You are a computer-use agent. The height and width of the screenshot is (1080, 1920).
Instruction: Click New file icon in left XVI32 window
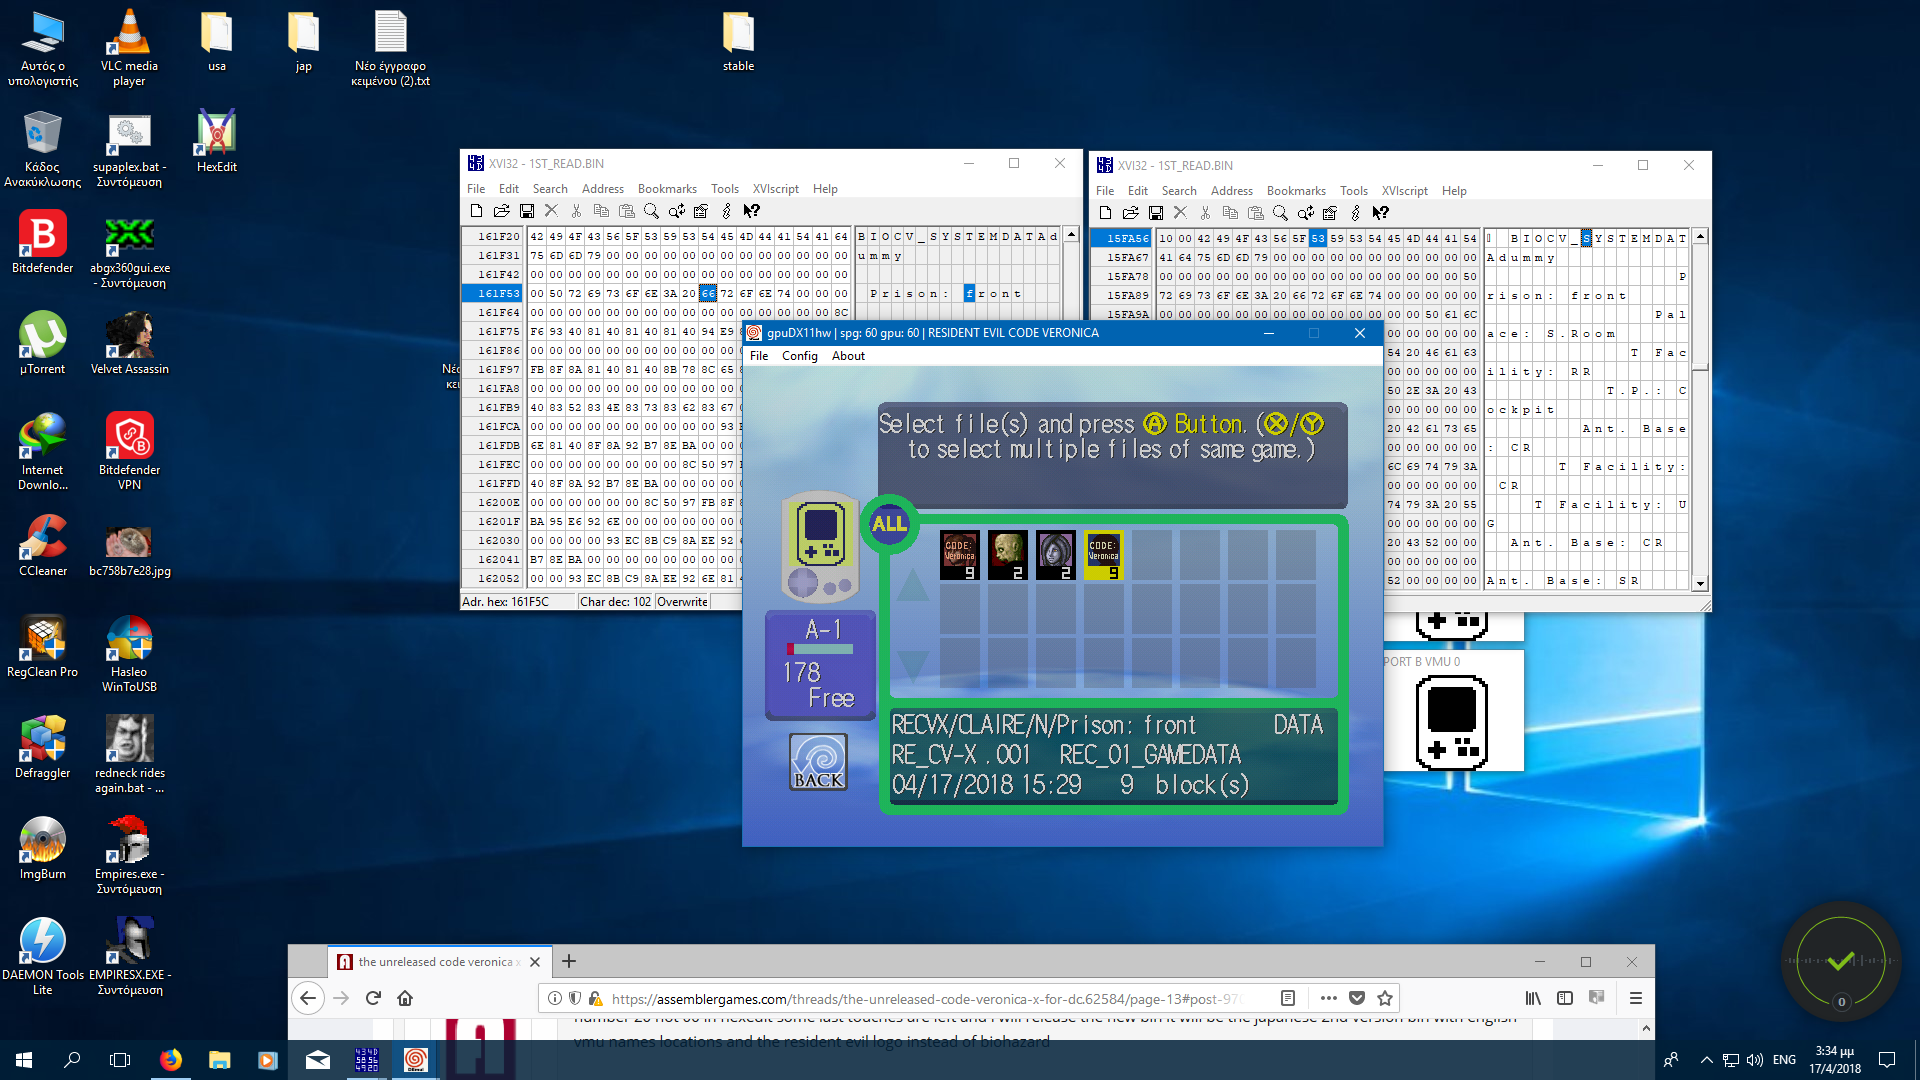pyautogui.click(x=477, y=211)
